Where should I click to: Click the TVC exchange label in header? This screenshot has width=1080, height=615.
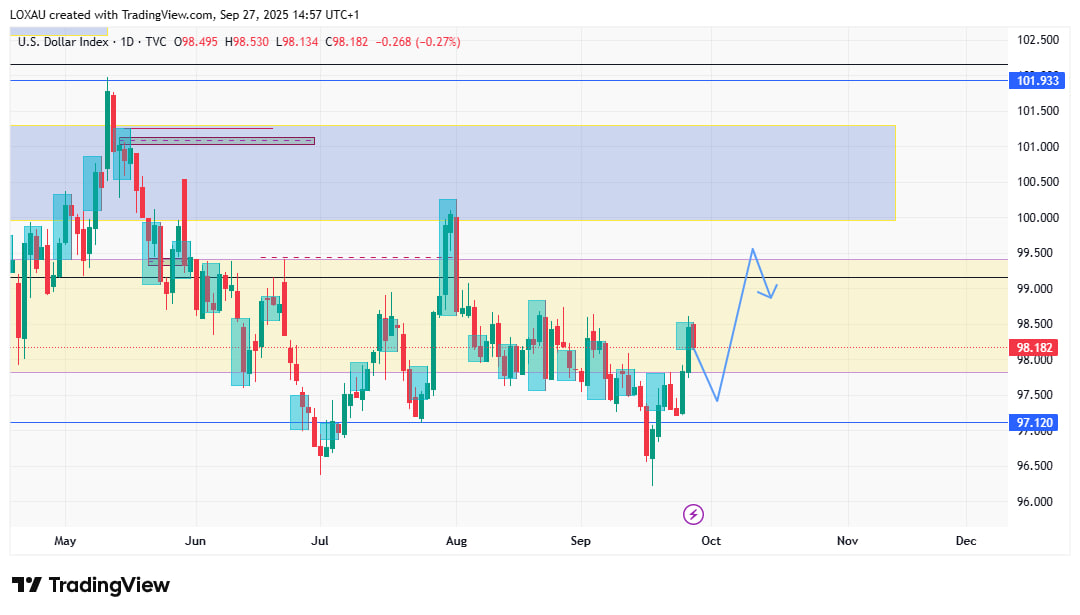[x=156, y=42]
